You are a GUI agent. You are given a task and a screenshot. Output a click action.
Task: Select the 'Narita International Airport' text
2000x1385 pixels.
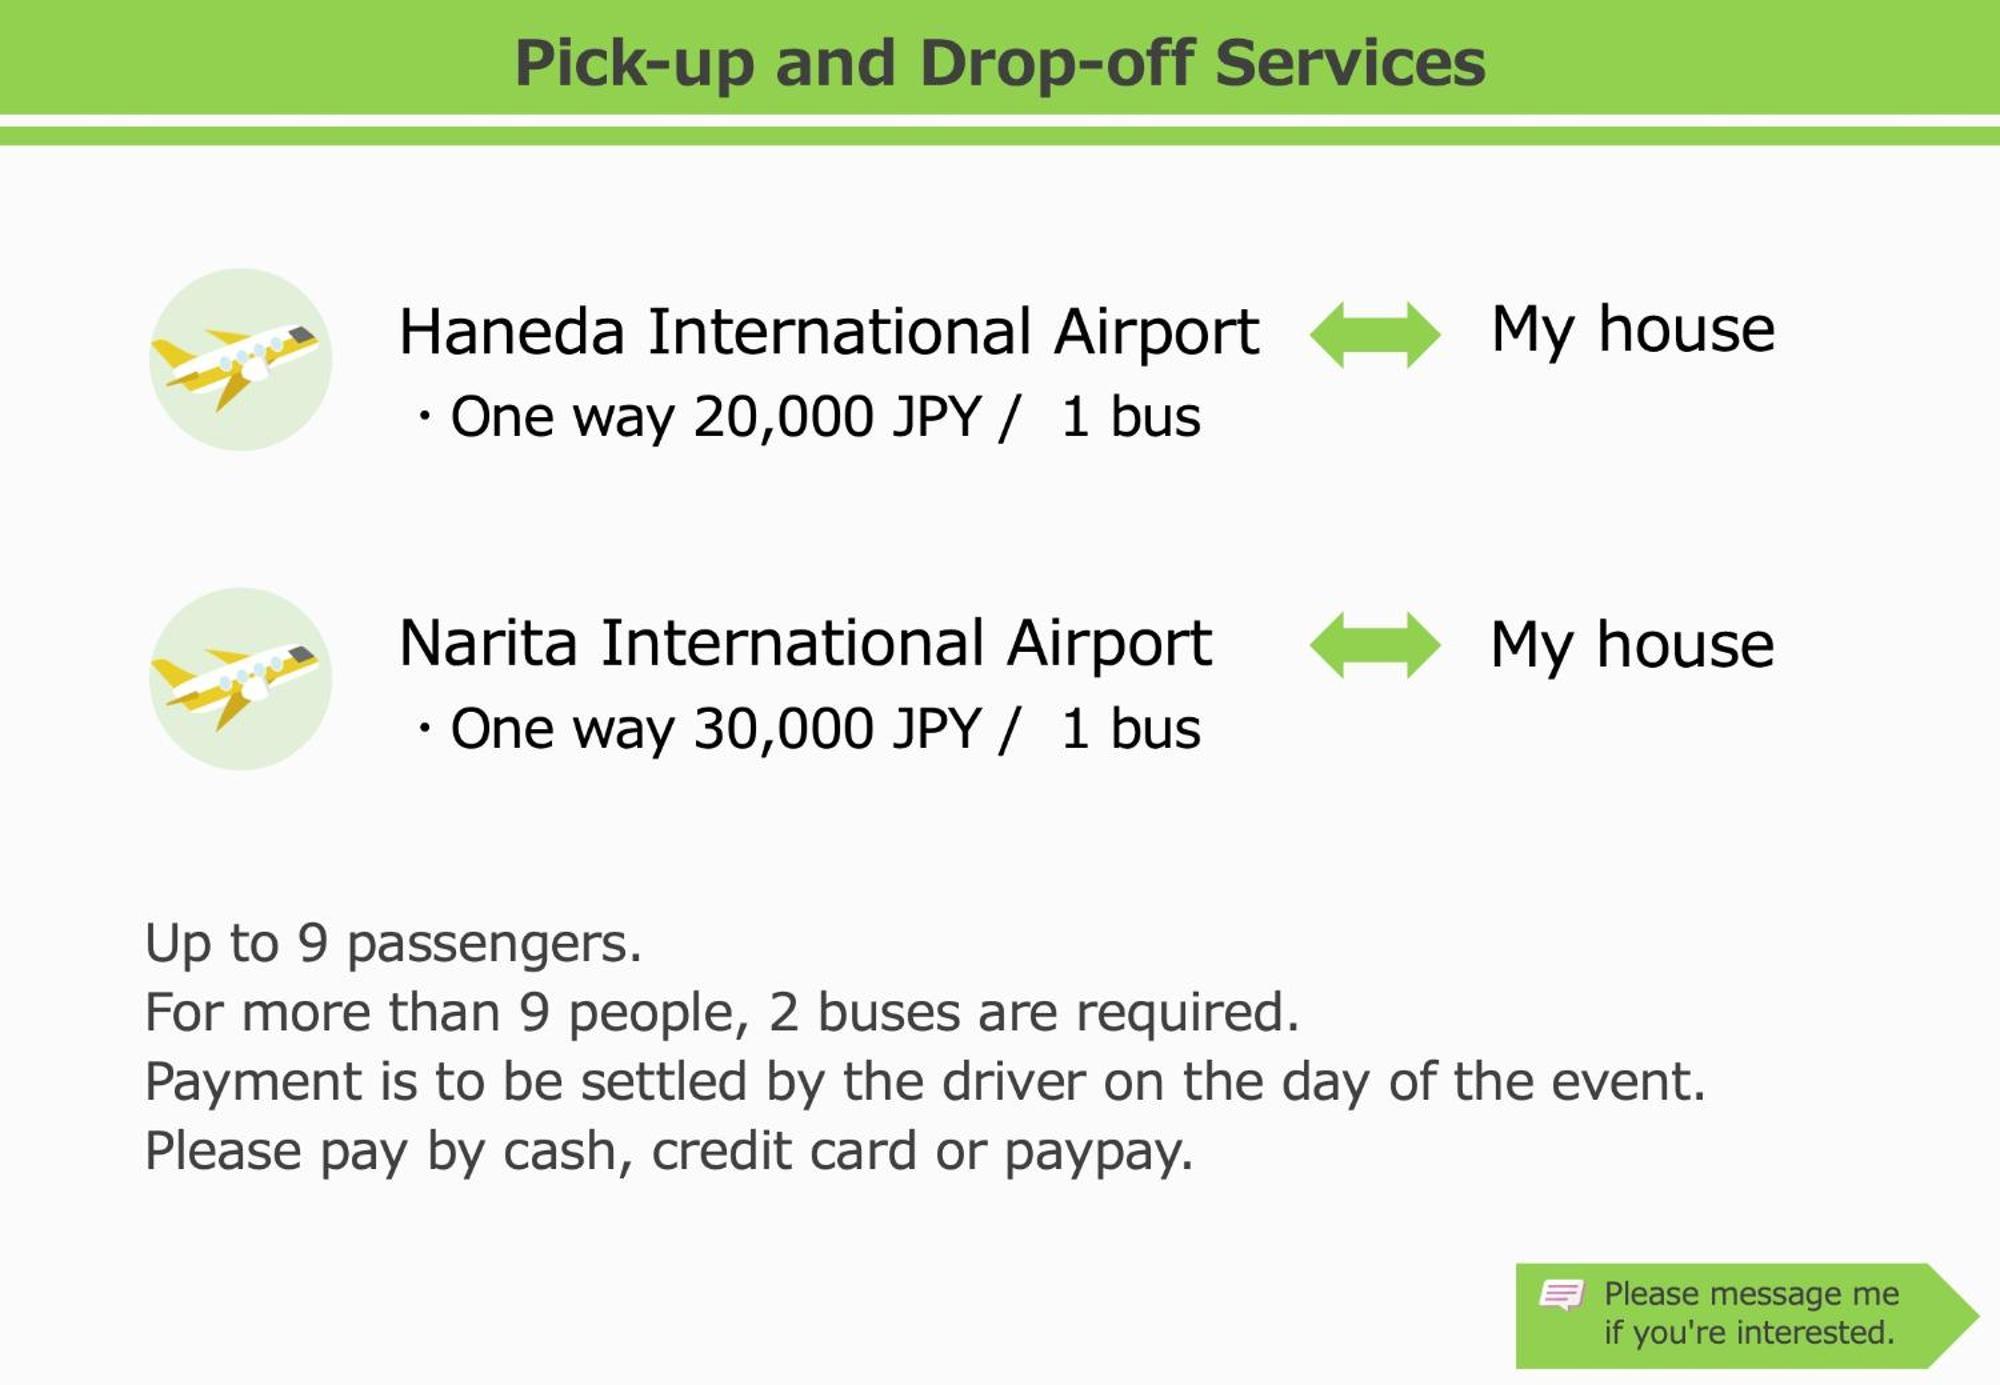tap(806, 644)
